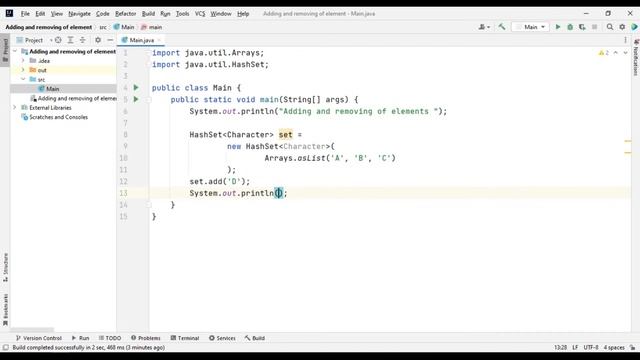Select the Main.java editor tab

coord(141,40)
